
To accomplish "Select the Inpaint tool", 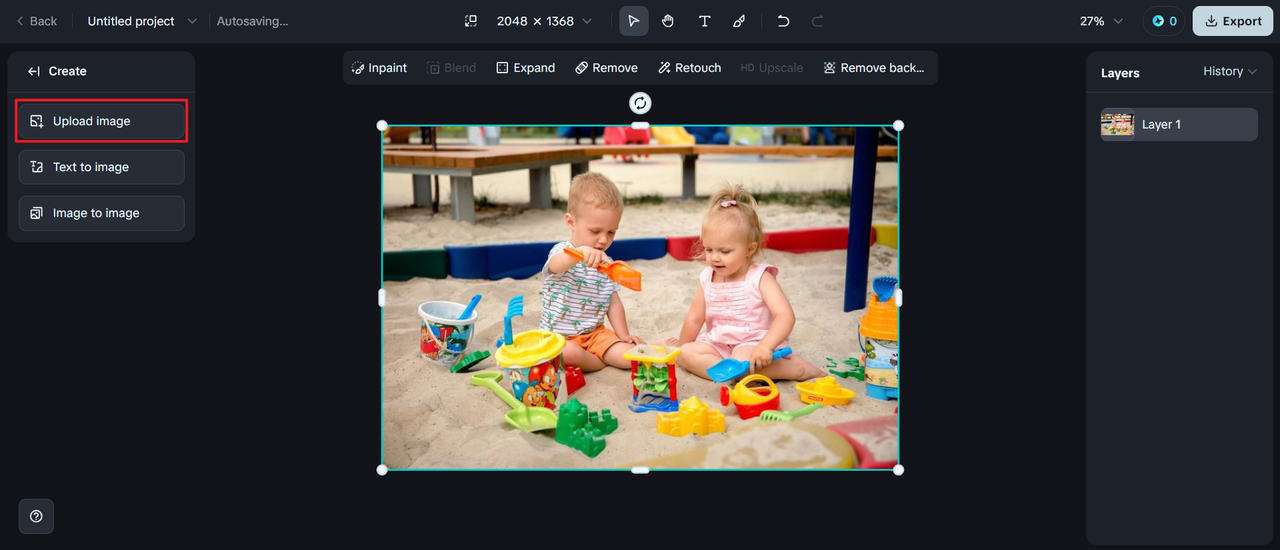I will [x=379, y=68].
